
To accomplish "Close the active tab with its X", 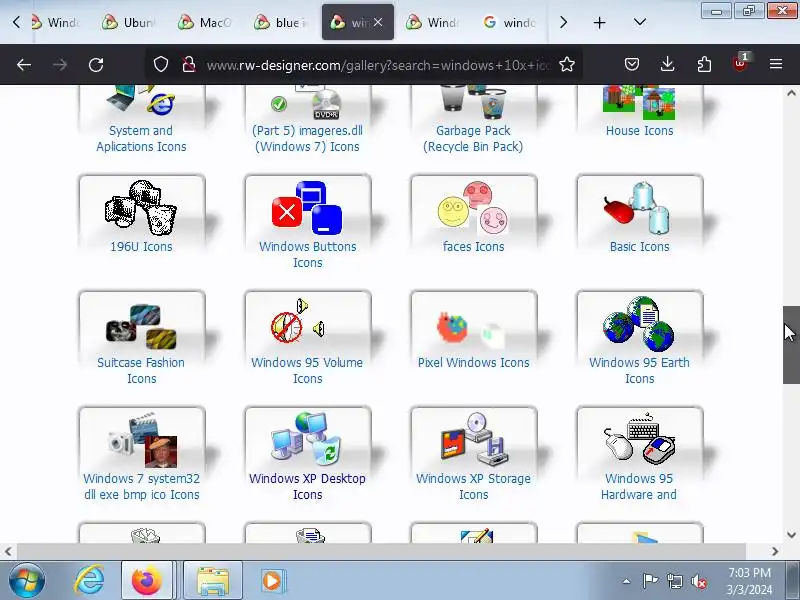I will coord(378,22).
